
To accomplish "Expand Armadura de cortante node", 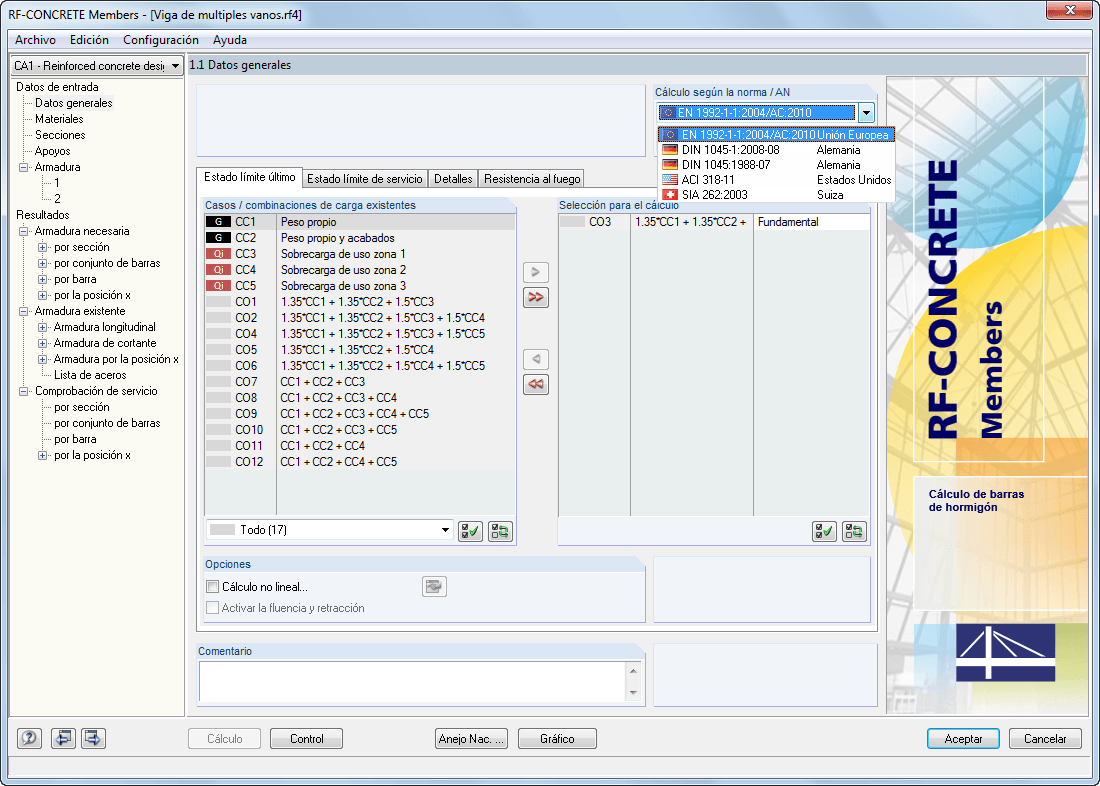I will click(42, 343).
